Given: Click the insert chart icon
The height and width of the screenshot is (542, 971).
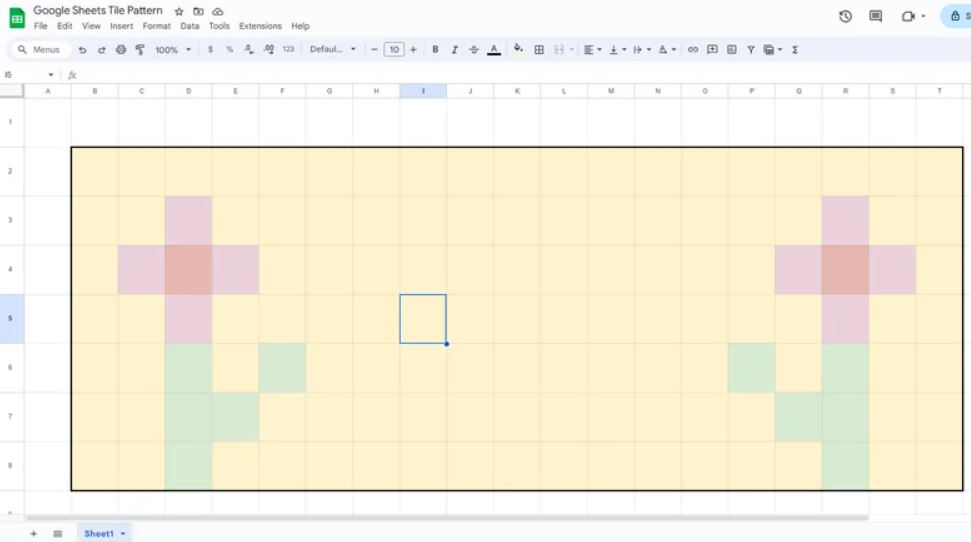Looking at the screenshot, I should point(731,50).
